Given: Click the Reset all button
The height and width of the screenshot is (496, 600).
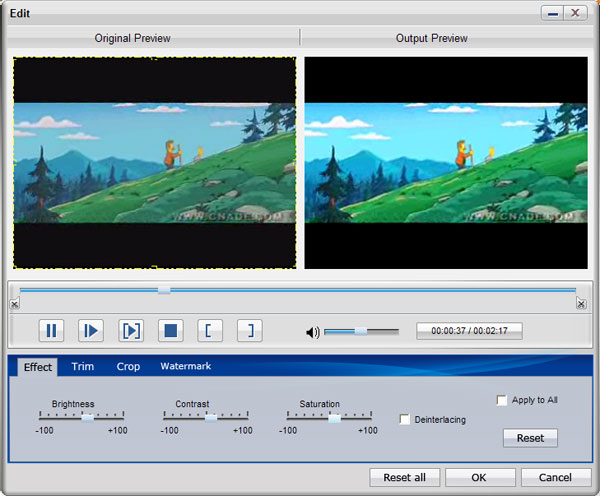Looking at the screenshot, I should pyautogui.click(x=404, y=477).
